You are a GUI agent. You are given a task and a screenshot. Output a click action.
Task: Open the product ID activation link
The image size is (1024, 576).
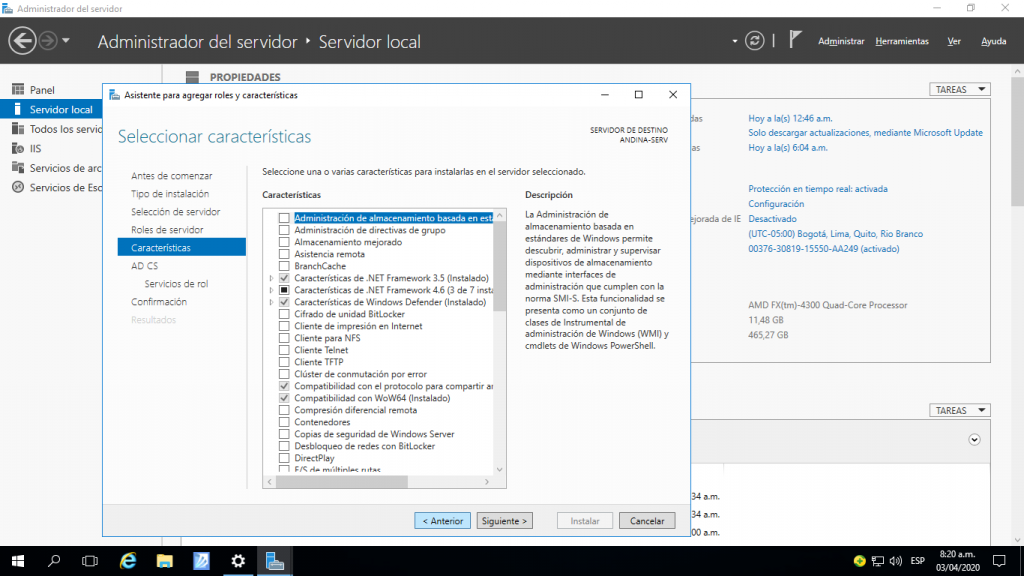pos(824,249)
